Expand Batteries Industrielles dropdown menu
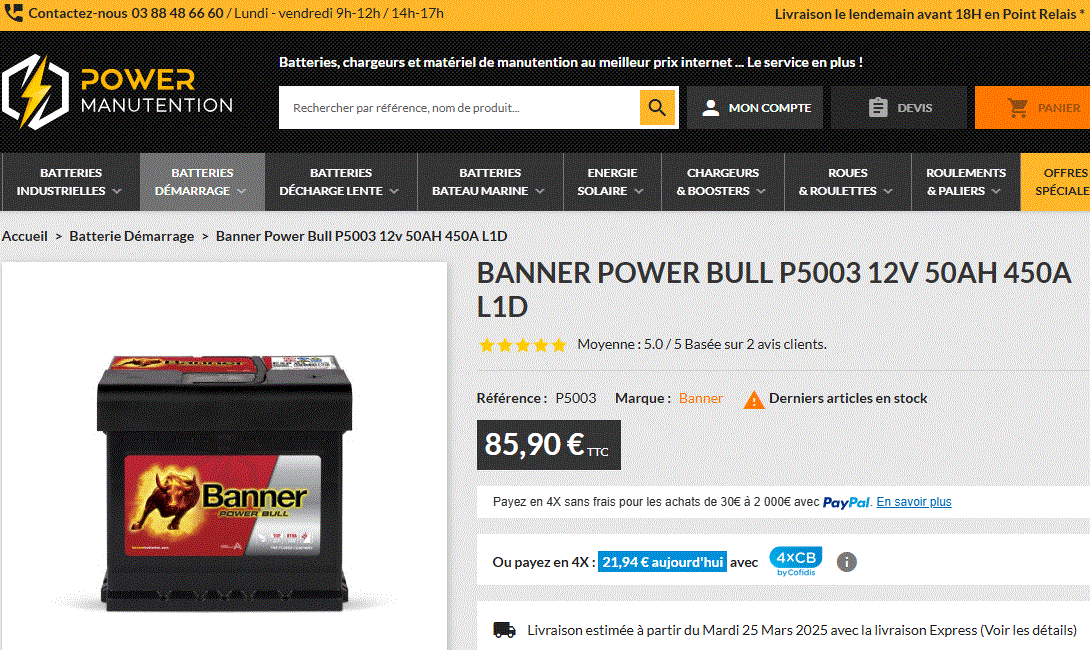The width and height of the screenshot is (1090, 650). 70,181
